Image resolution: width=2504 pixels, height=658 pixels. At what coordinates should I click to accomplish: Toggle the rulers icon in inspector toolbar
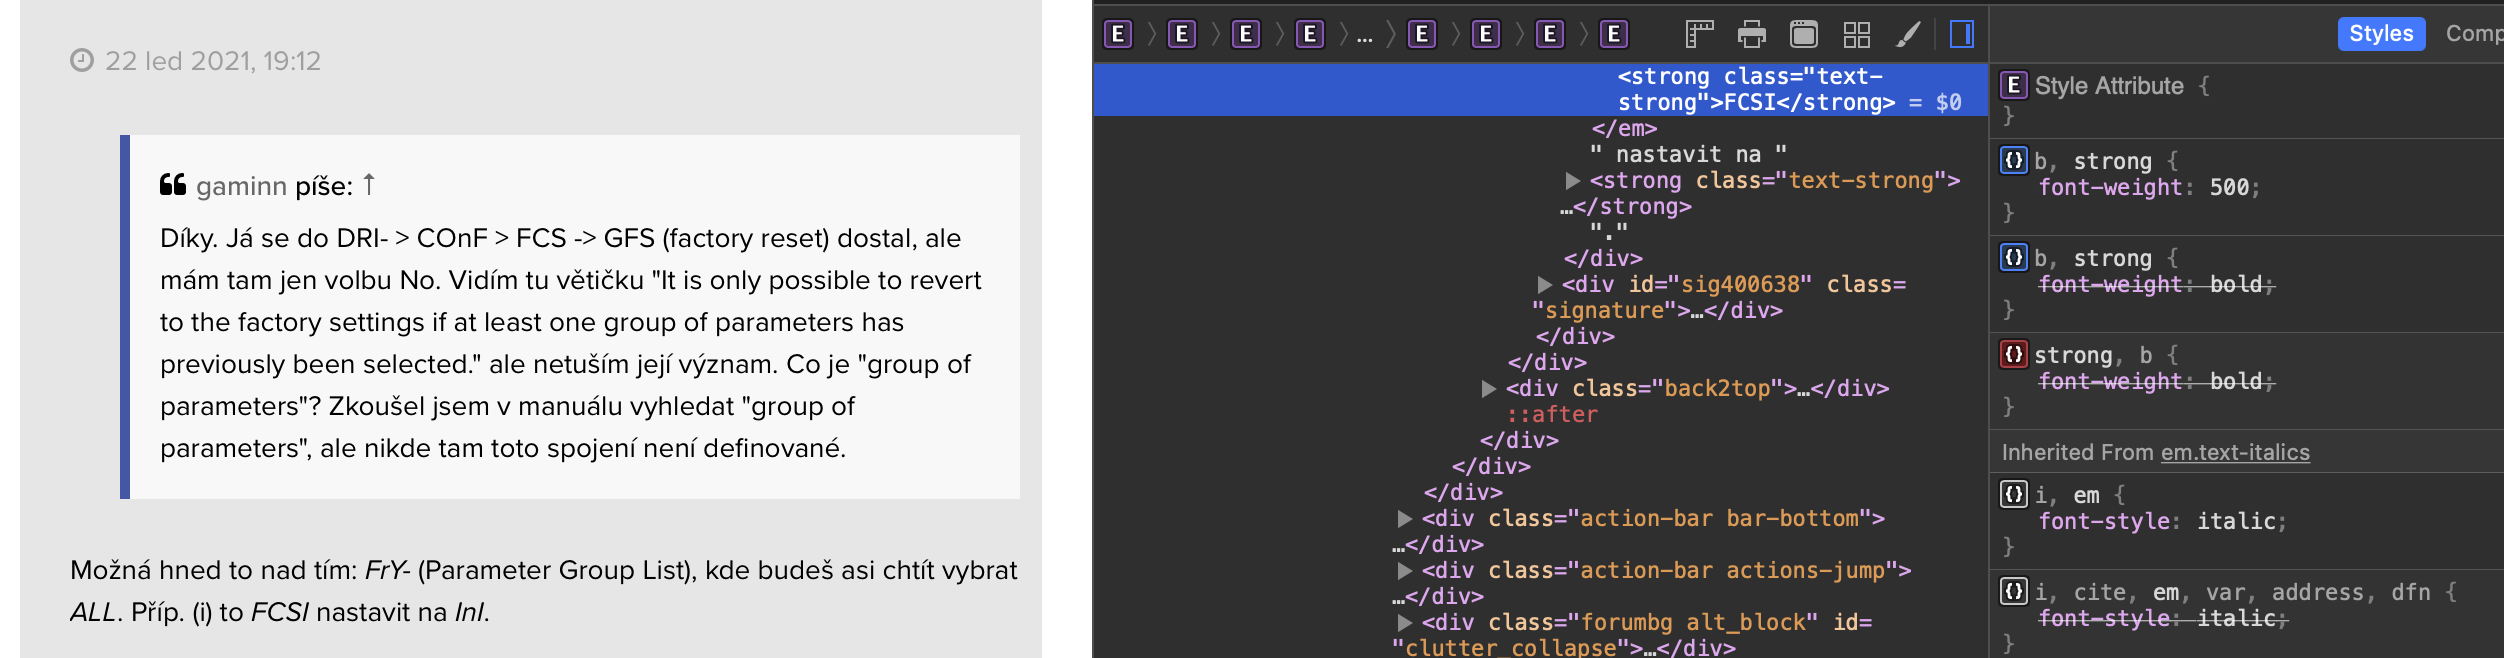pos(1699,35)
